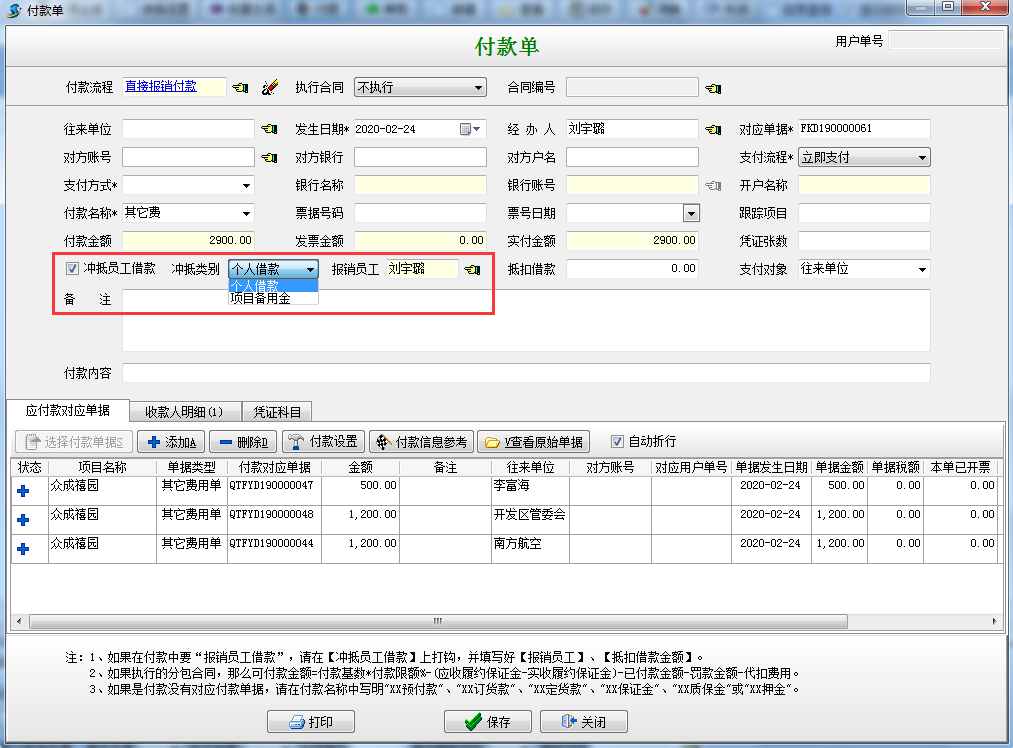Open the calendar picker for 发生日期

pos(466,129)
